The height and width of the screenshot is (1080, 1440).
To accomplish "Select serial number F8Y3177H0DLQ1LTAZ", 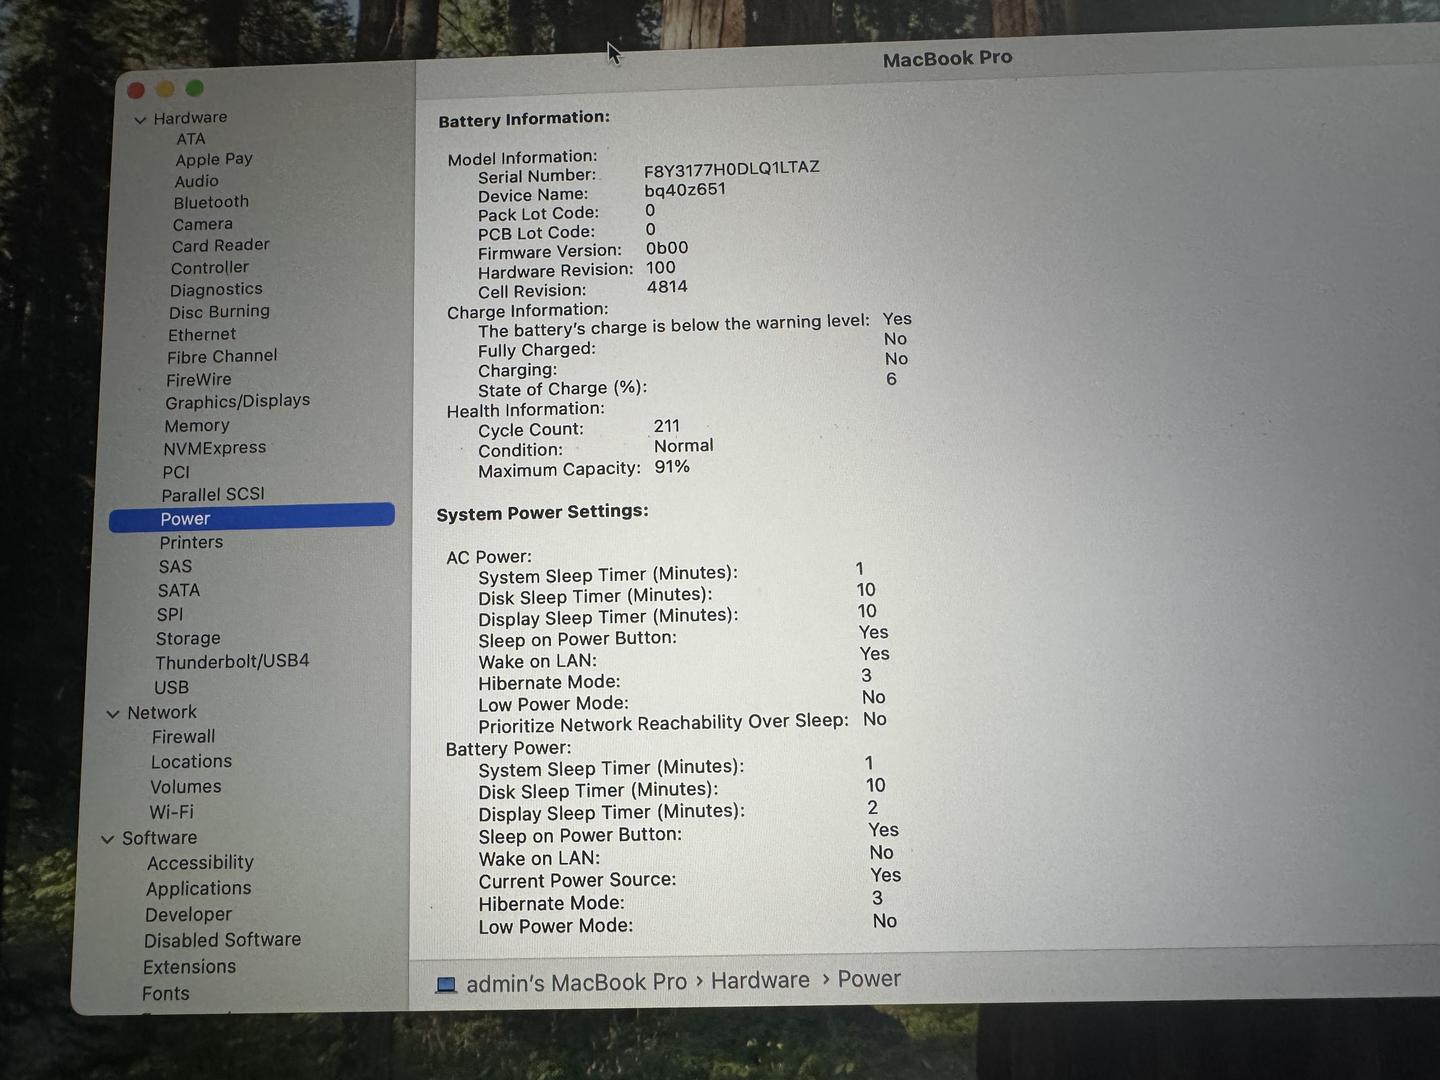I will point(731,168).
